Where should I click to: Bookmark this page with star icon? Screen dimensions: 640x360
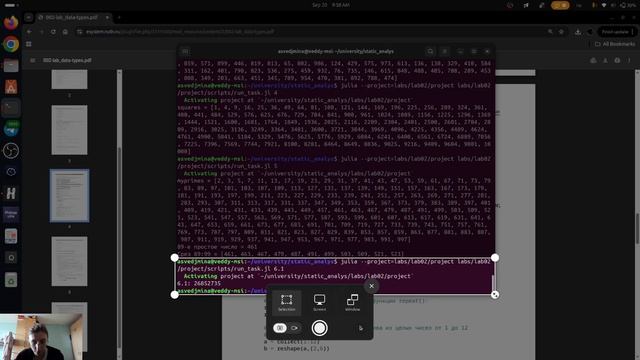[x=562, y=31]
